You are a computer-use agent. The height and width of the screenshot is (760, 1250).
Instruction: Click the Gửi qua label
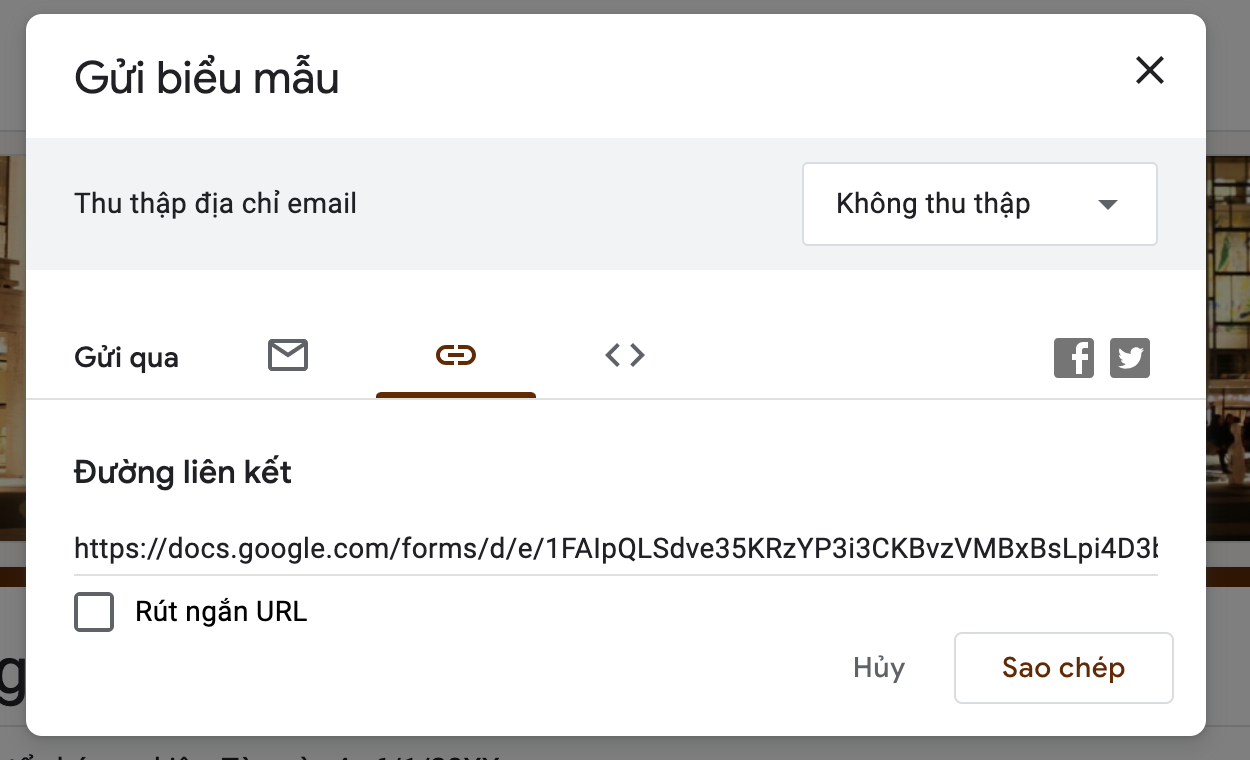click(x=127, y=357)
